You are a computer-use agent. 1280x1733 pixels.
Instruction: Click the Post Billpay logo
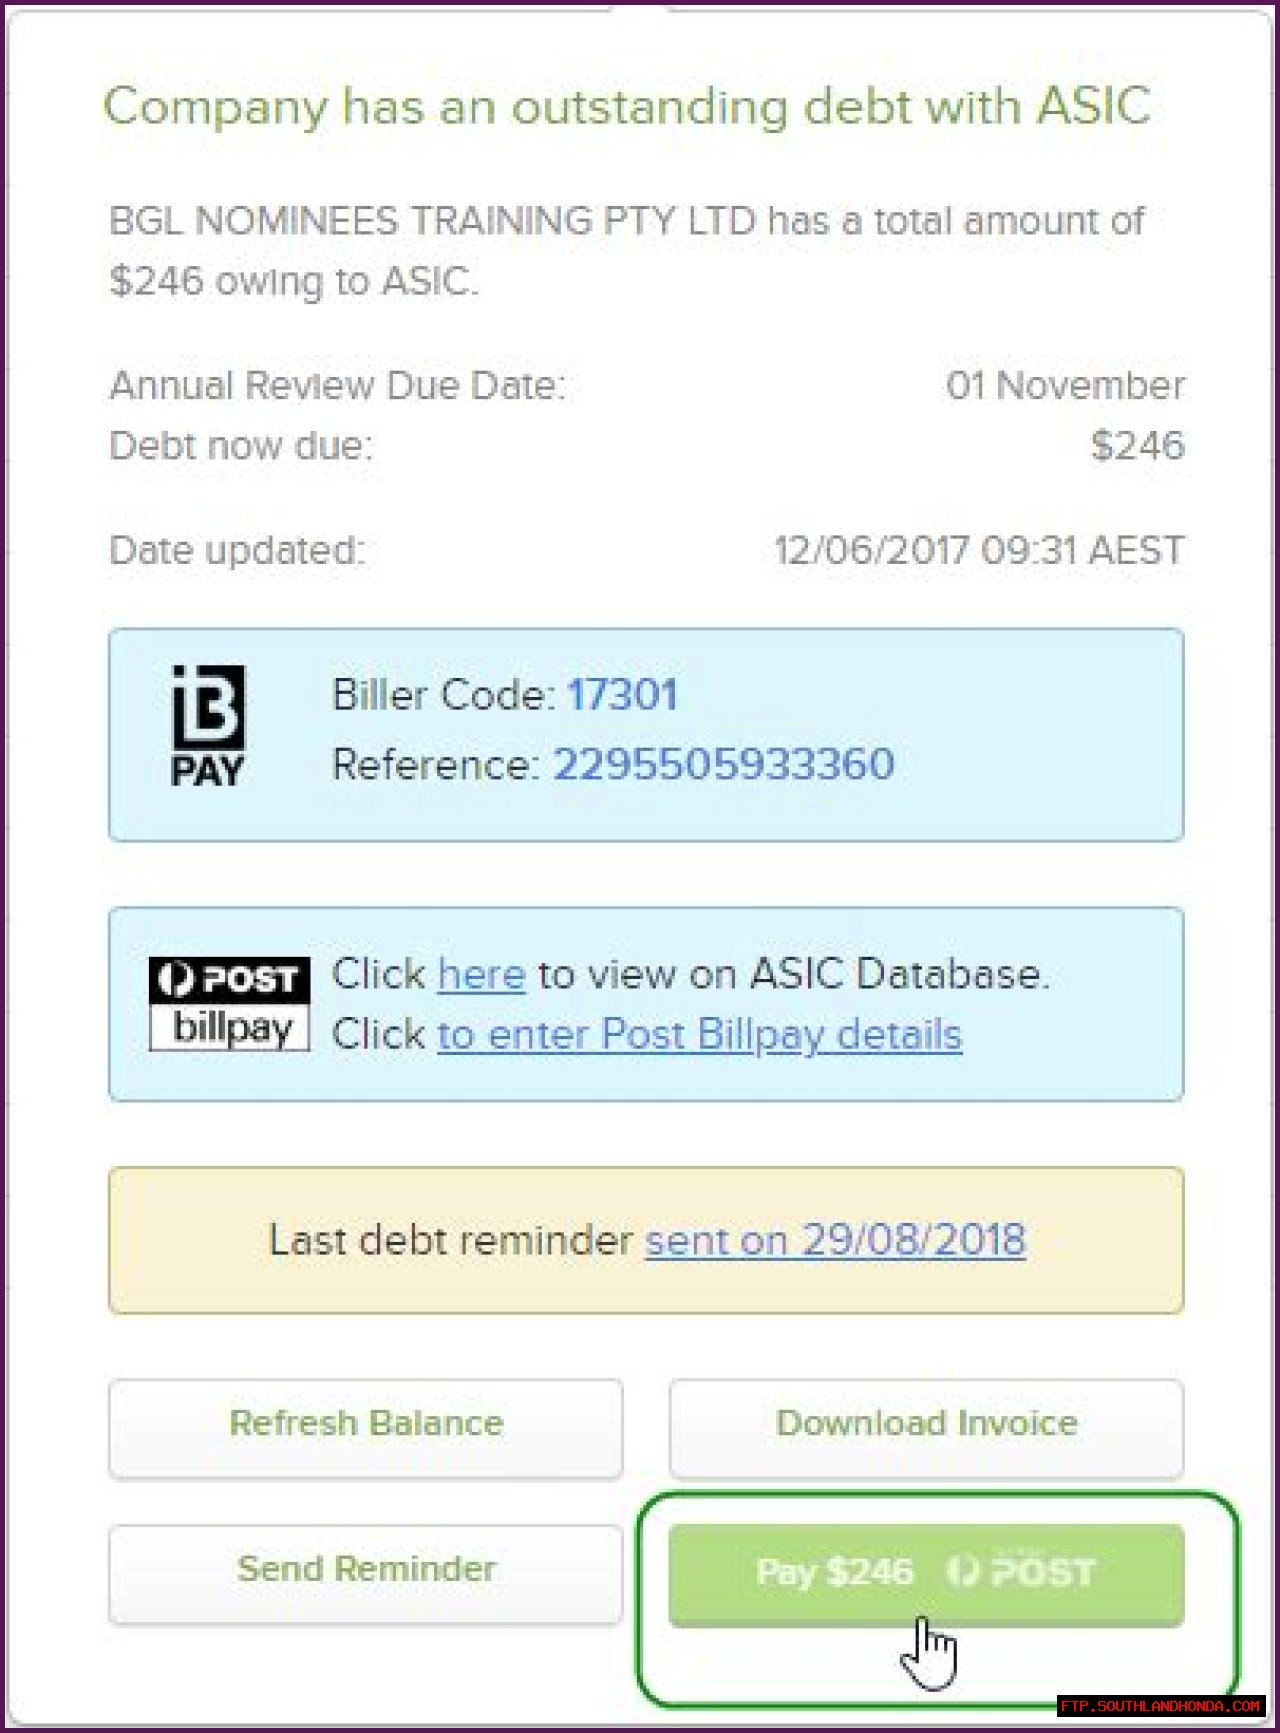229,1004
